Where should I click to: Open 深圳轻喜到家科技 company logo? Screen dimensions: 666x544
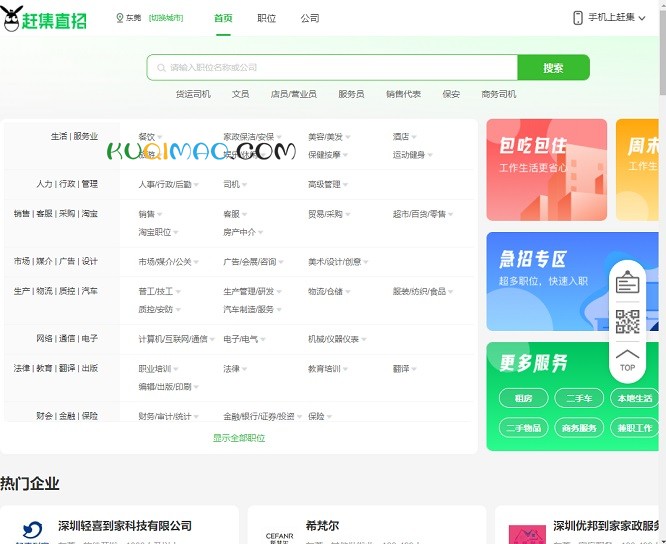pyautogui.click(x=32, y=532)
